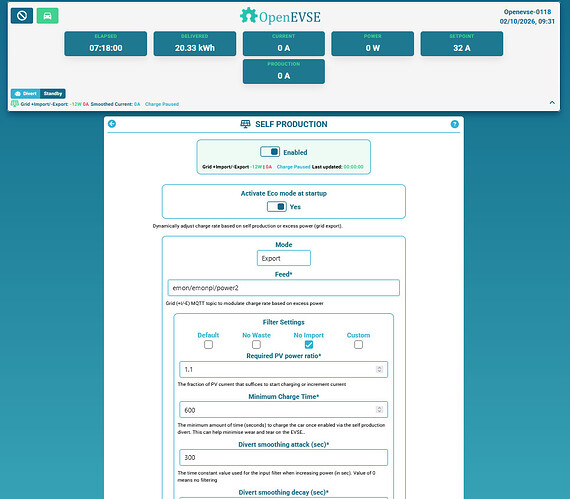570x499 pixels.
Task: Click the Required PV power ratio field
Action: tap(284, 370)
